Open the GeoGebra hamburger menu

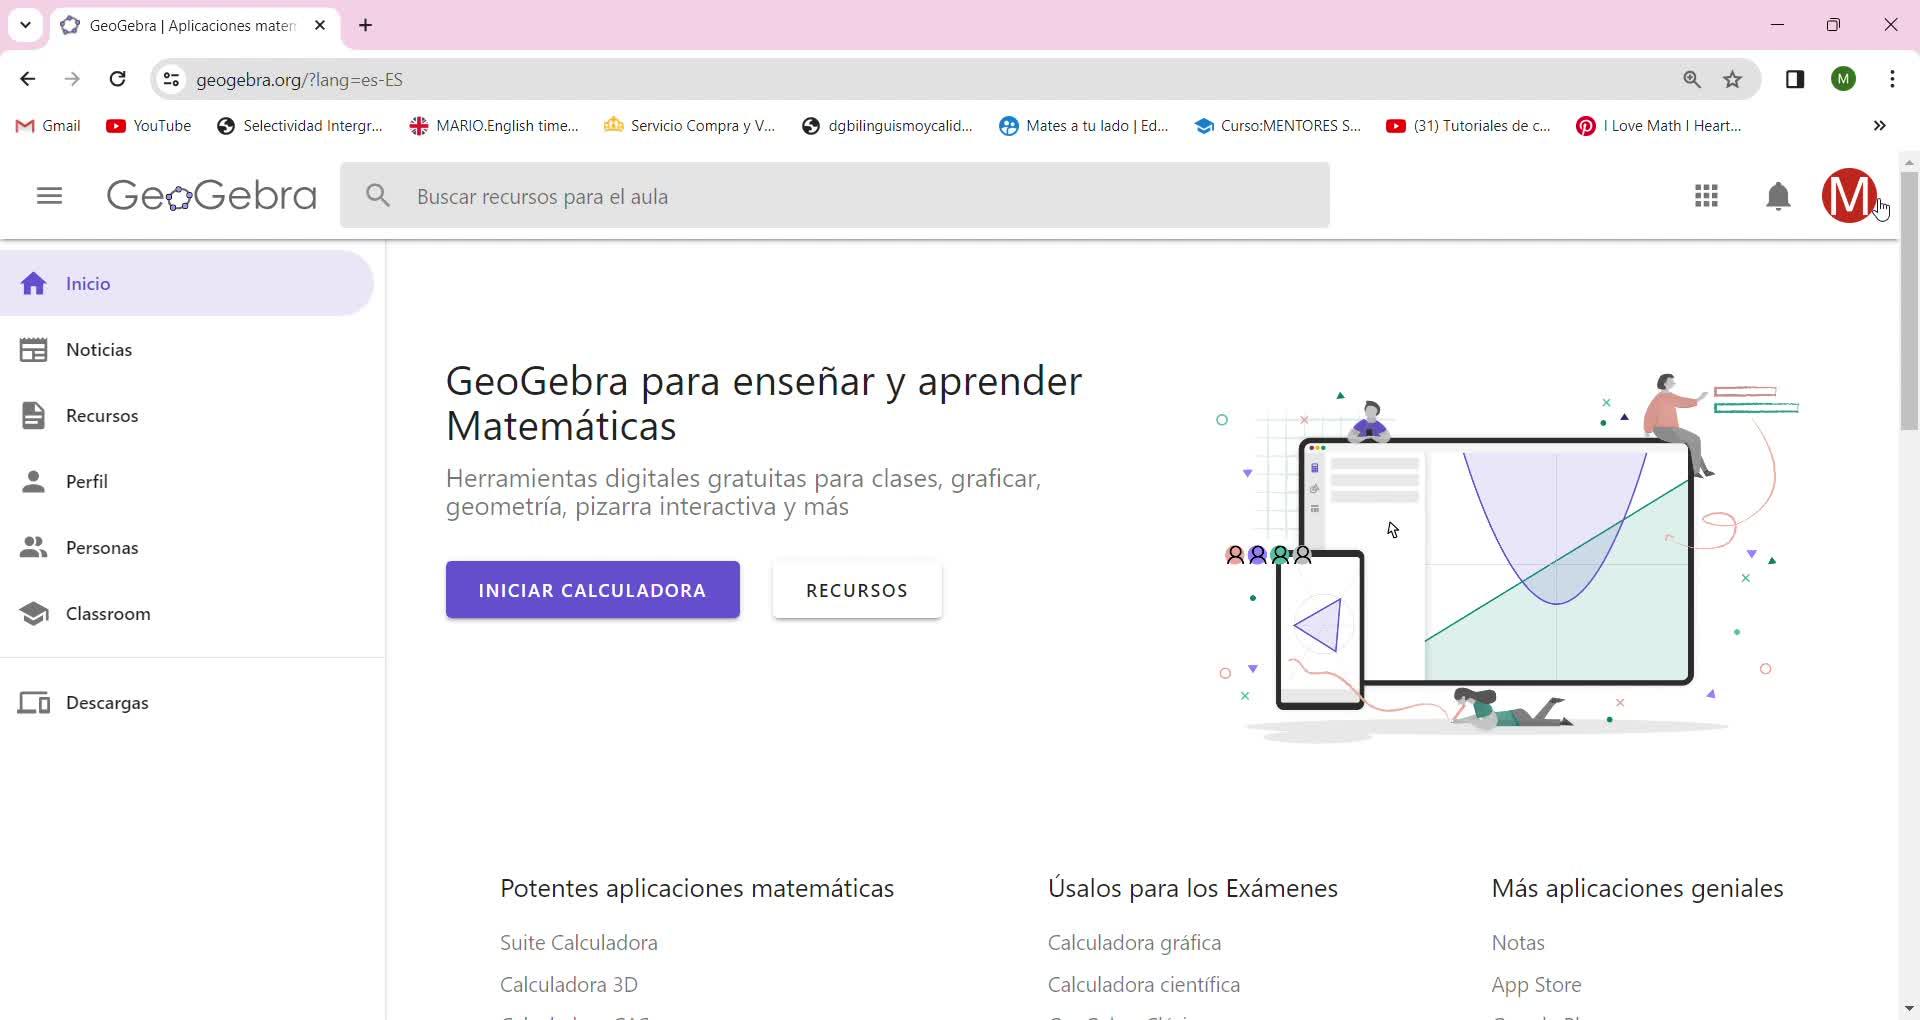point(49,196)
